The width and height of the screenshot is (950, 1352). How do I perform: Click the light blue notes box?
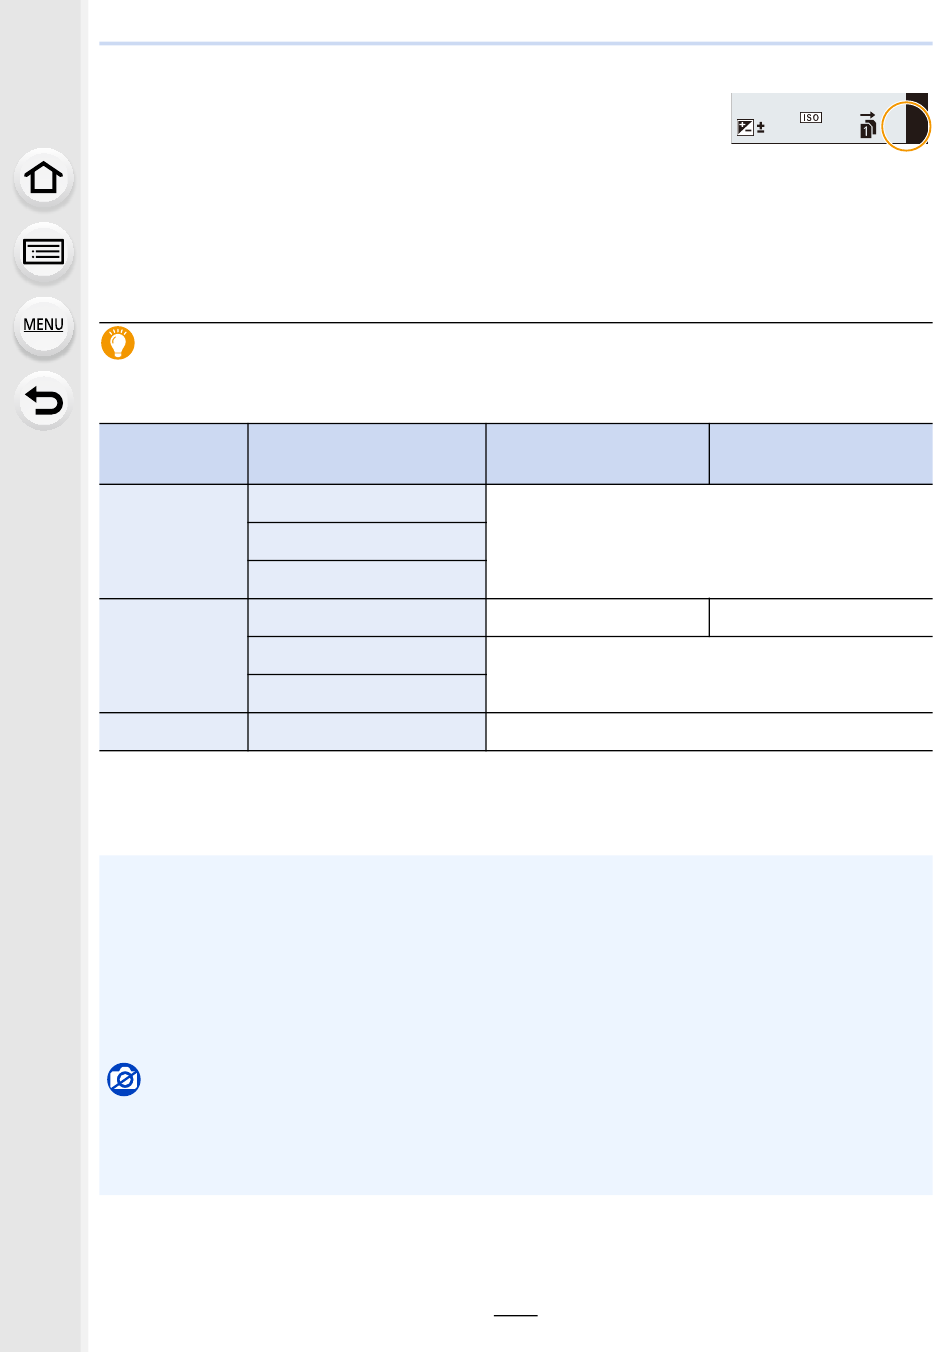click(516, 1024)
